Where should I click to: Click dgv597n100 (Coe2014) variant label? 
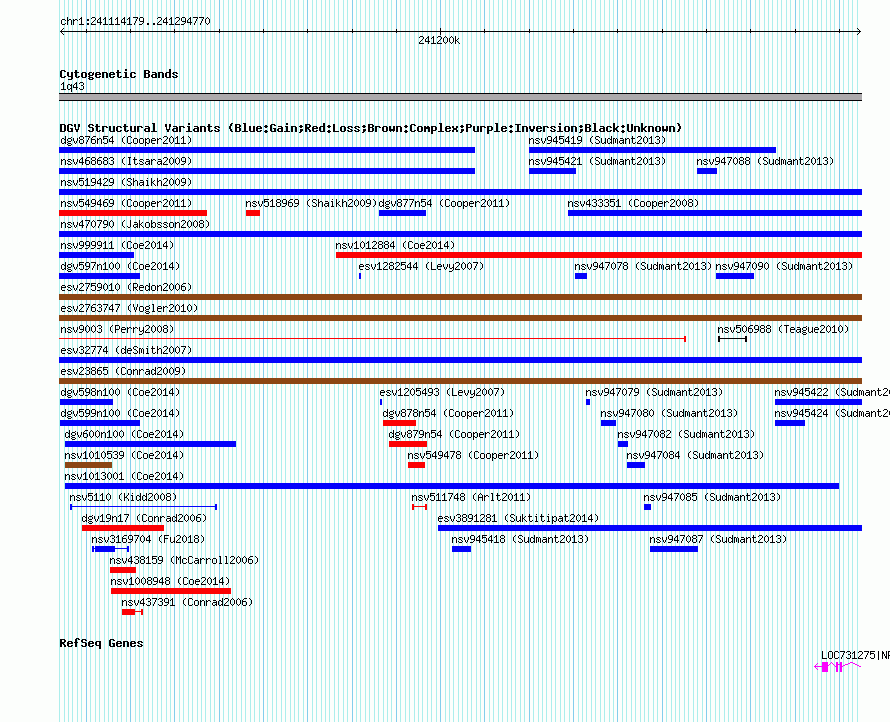(x=120, y=266)
